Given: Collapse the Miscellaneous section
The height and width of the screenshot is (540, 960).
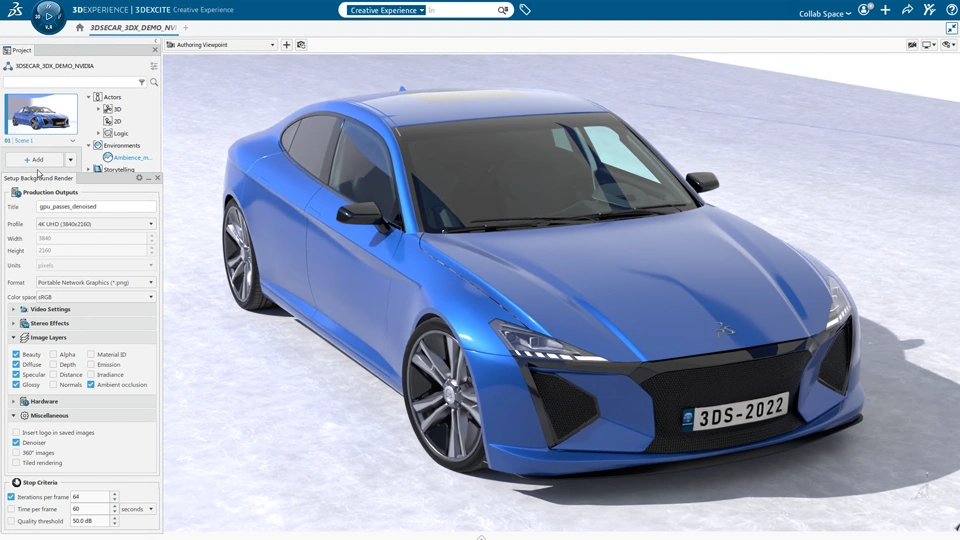Looking at the screenshot, I should pos(13,415).
